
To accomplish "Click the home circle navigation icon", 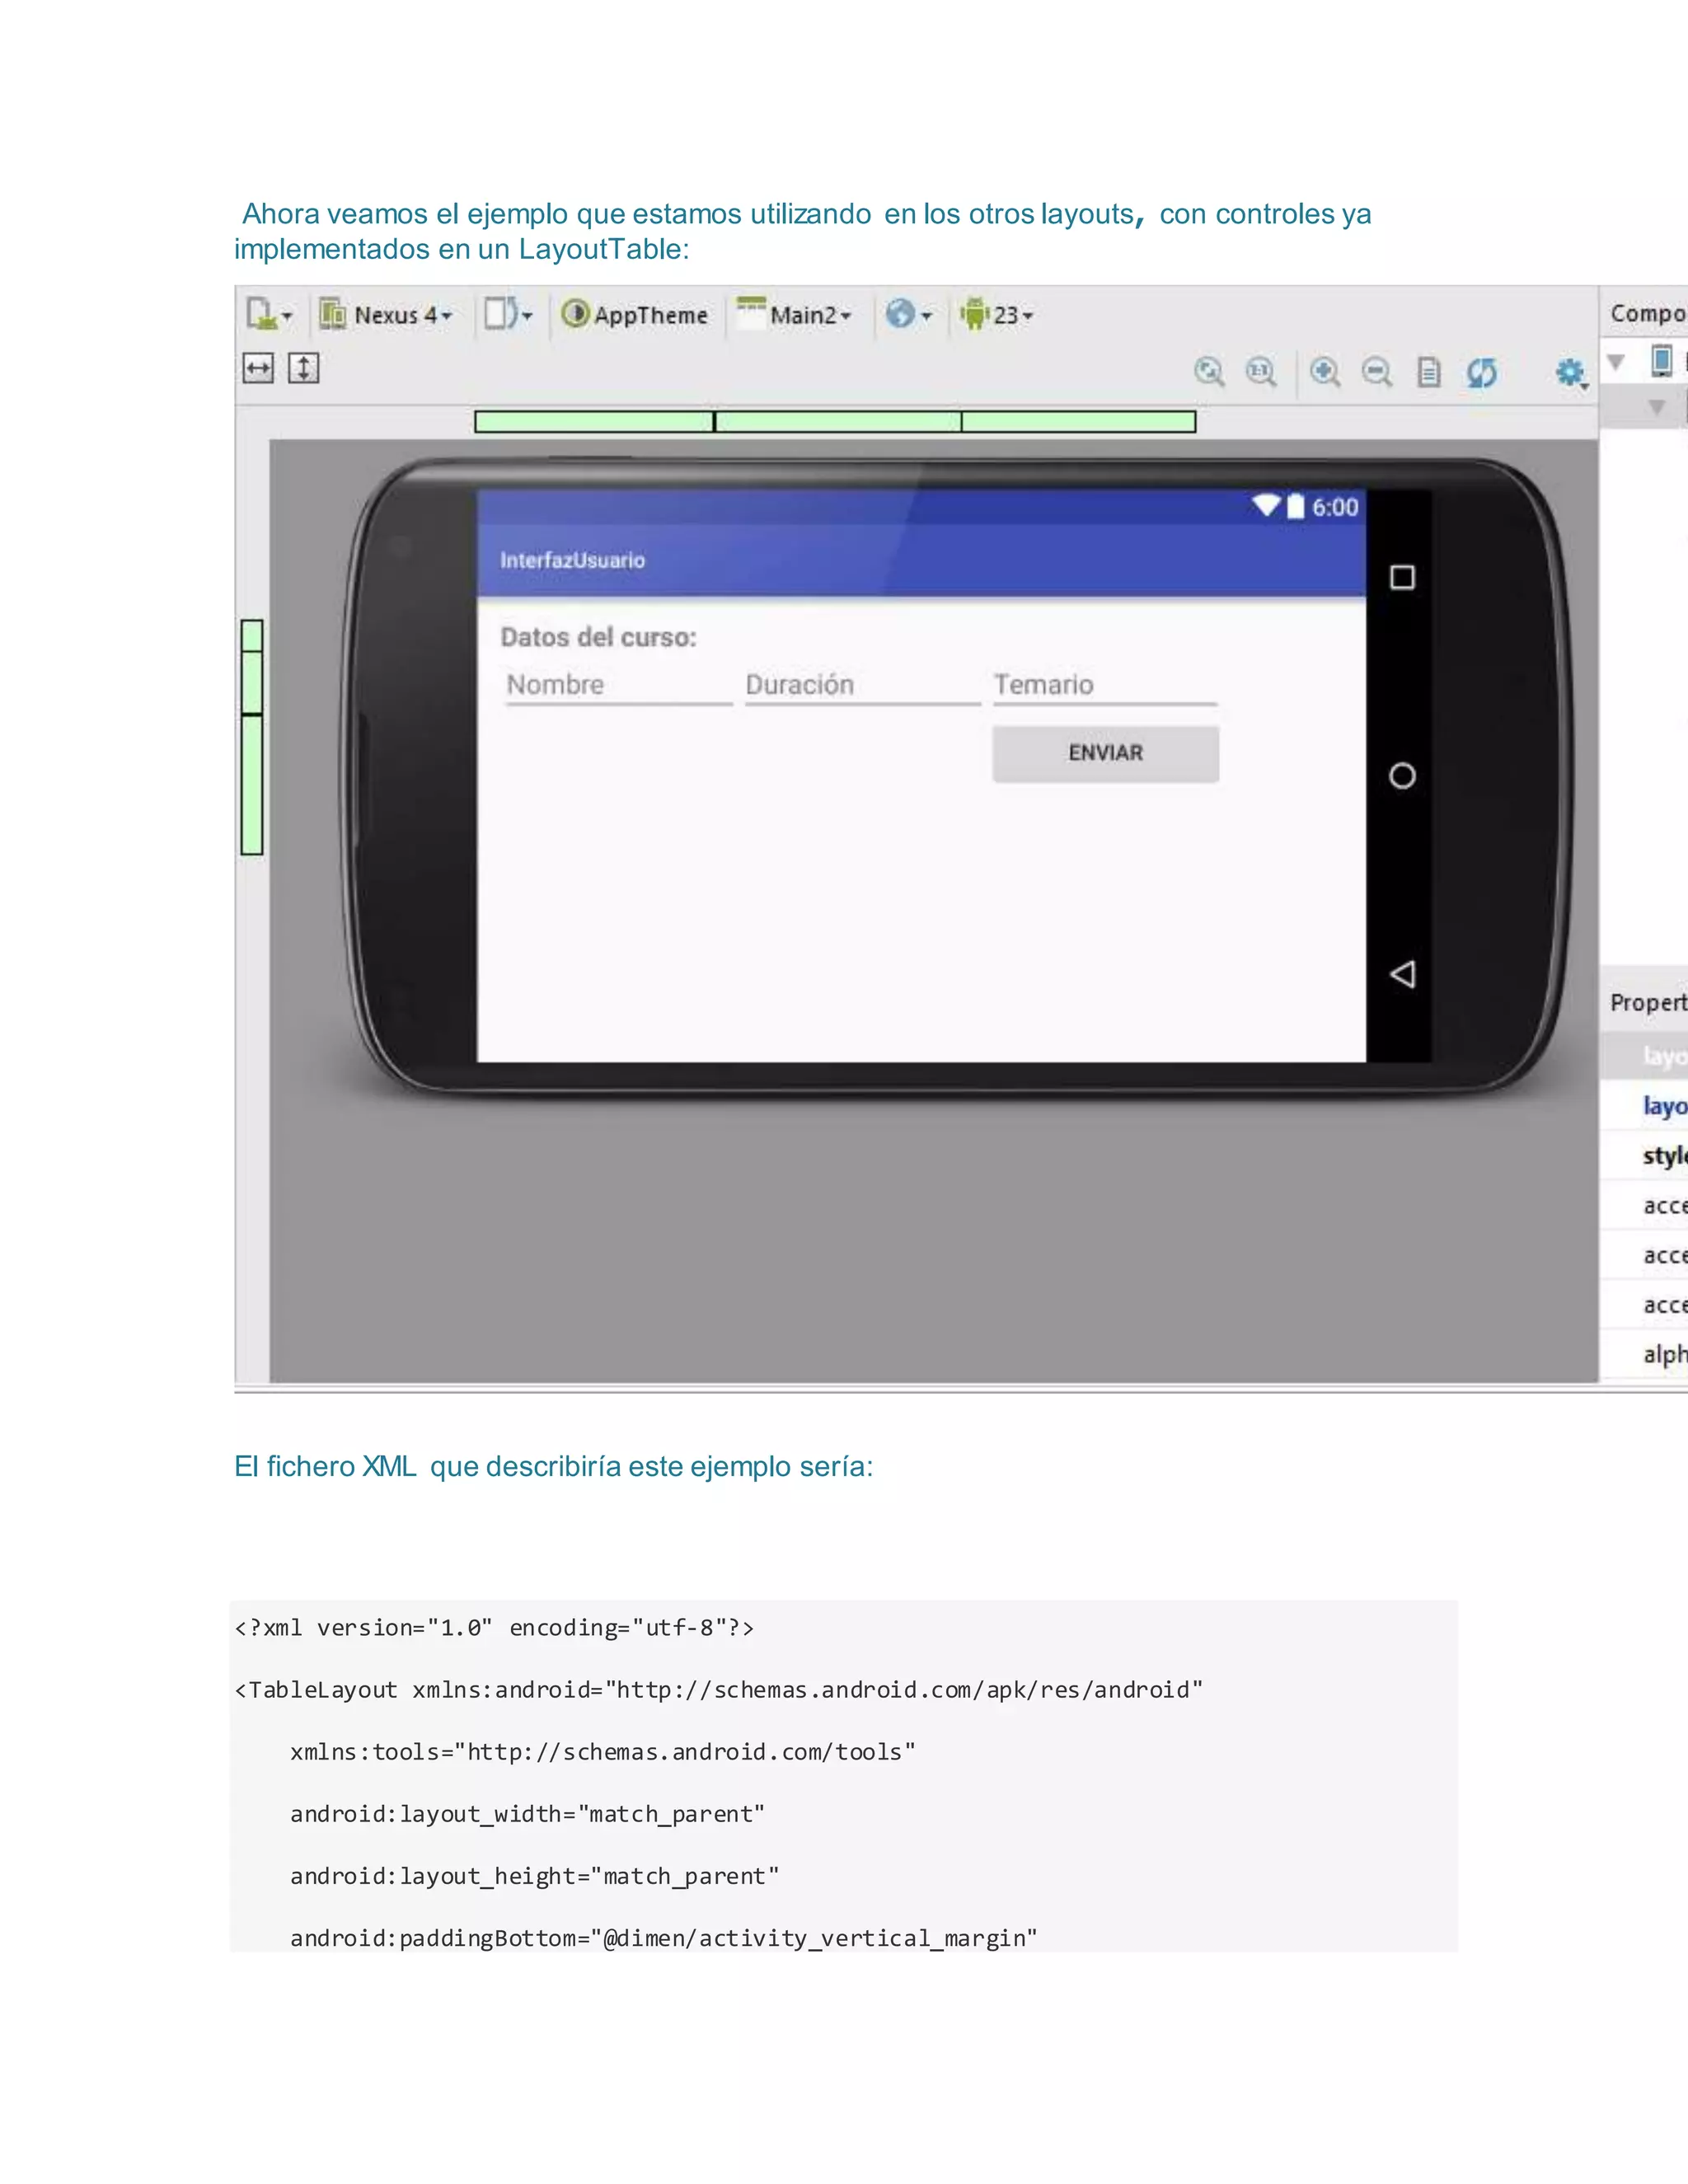I will point(1402,776).
